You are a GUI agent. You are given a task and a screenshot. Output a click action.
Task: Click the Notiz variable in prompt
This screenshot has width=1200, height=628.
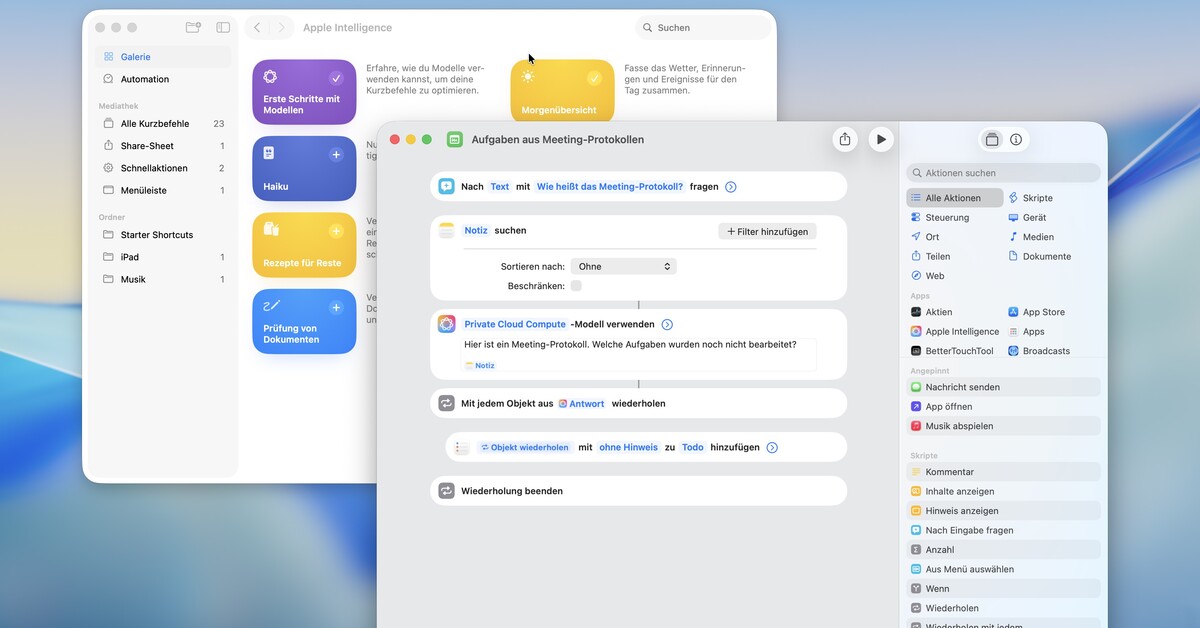point(480,366)
